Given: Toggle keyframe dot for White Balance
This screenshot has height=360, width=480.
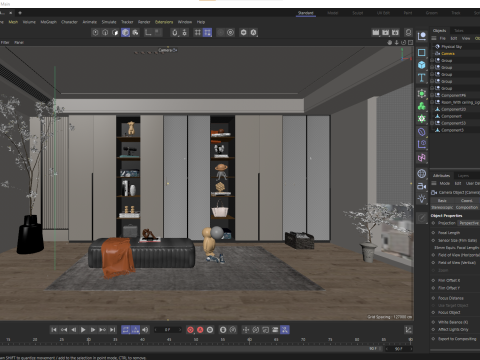Looking at the screenshot, I should [x=433, y=322].
